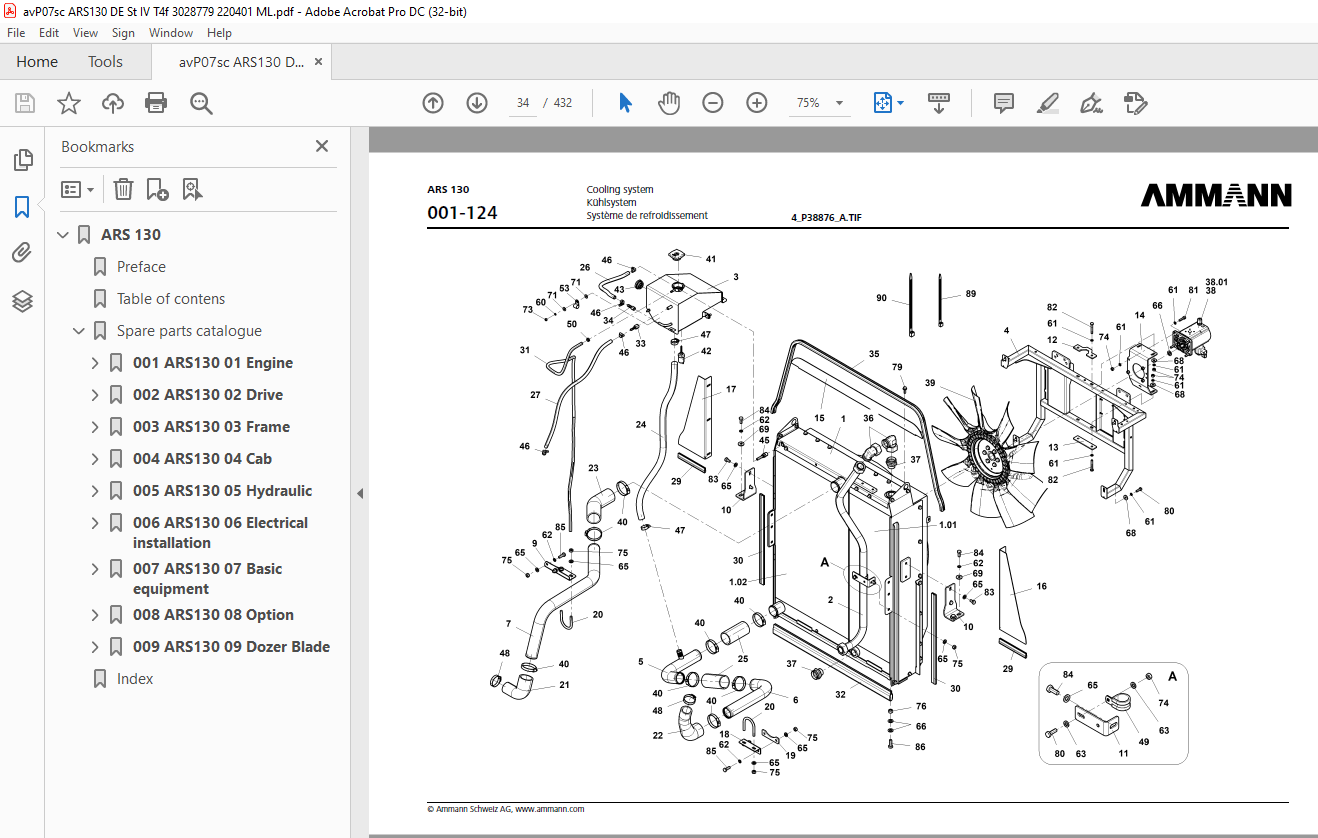Select the highlight text pen tool
This screenshot has width=1318, height=838.
coord(1047,103)
